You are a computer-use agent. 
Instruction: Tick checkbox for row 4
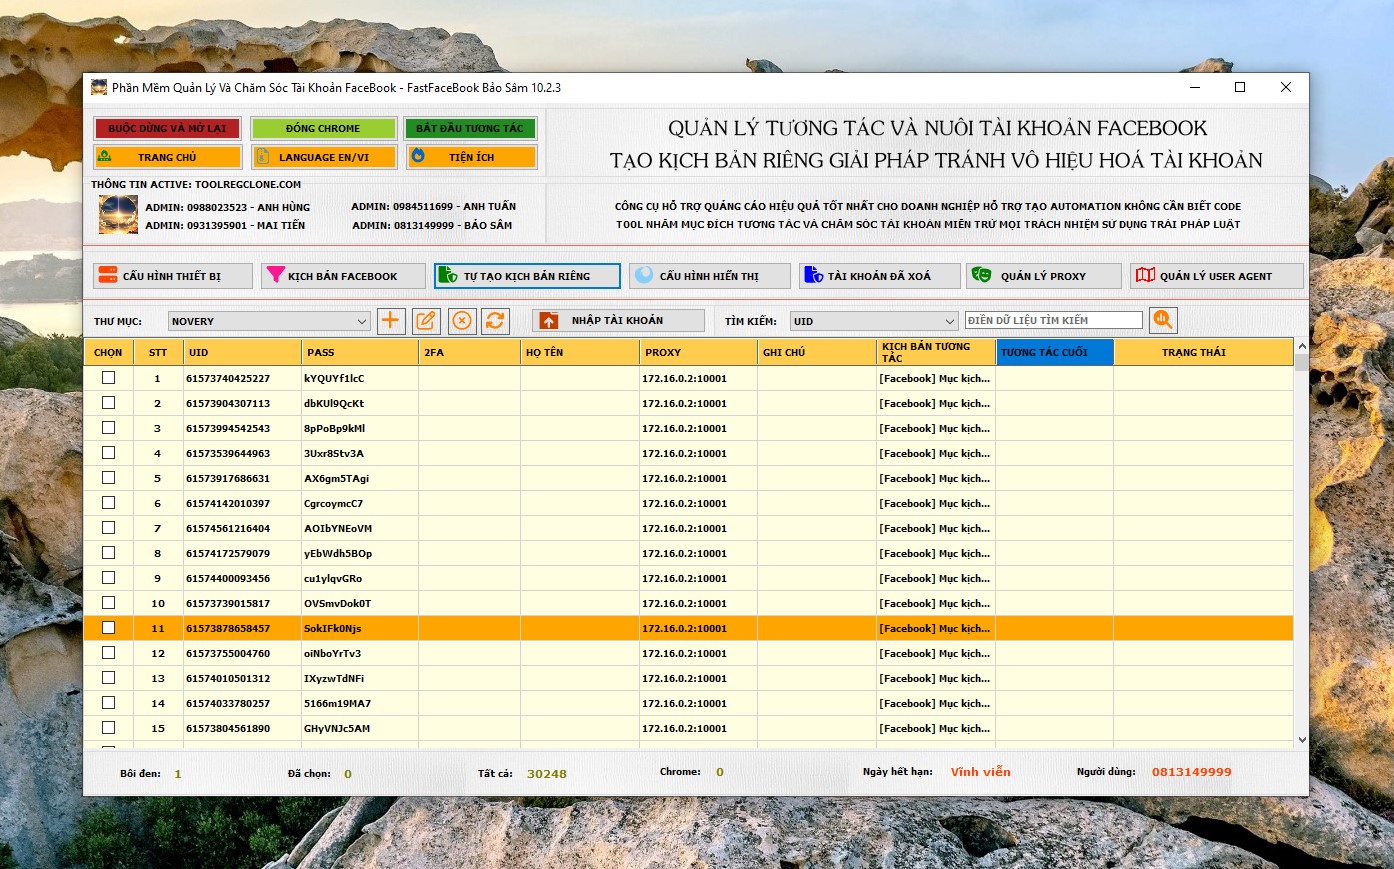point(108,453)
